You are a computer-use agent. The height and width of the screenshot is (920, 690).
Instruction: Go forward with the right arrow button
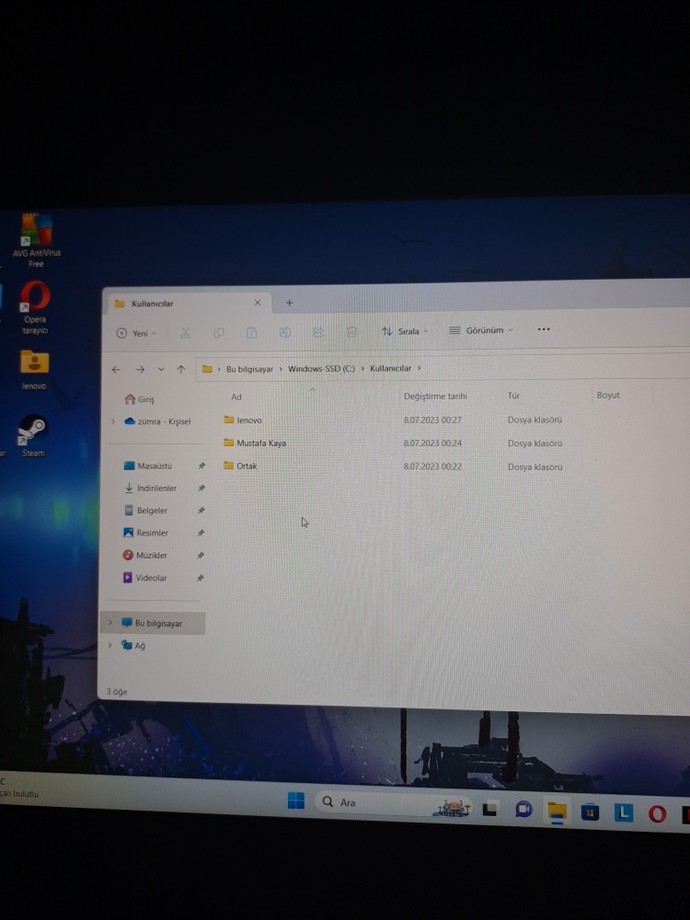(140, 370)
